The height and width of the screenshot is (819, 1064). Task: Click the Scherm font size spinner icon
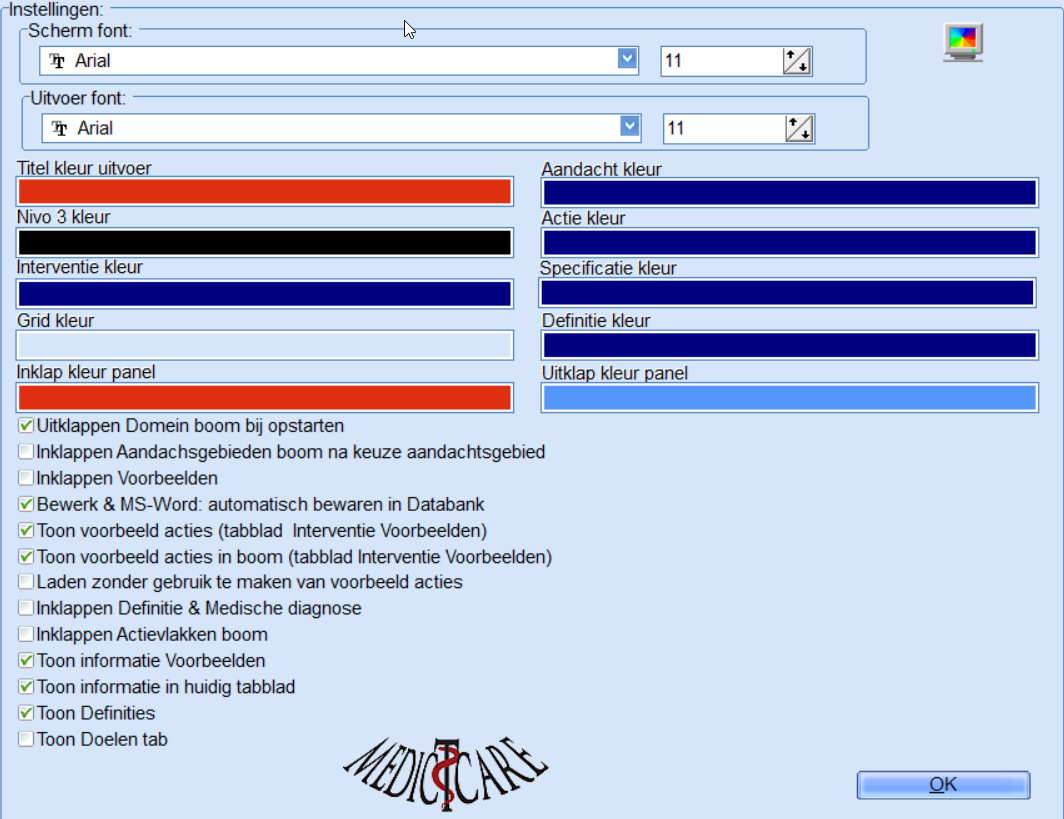pos(797,61)
